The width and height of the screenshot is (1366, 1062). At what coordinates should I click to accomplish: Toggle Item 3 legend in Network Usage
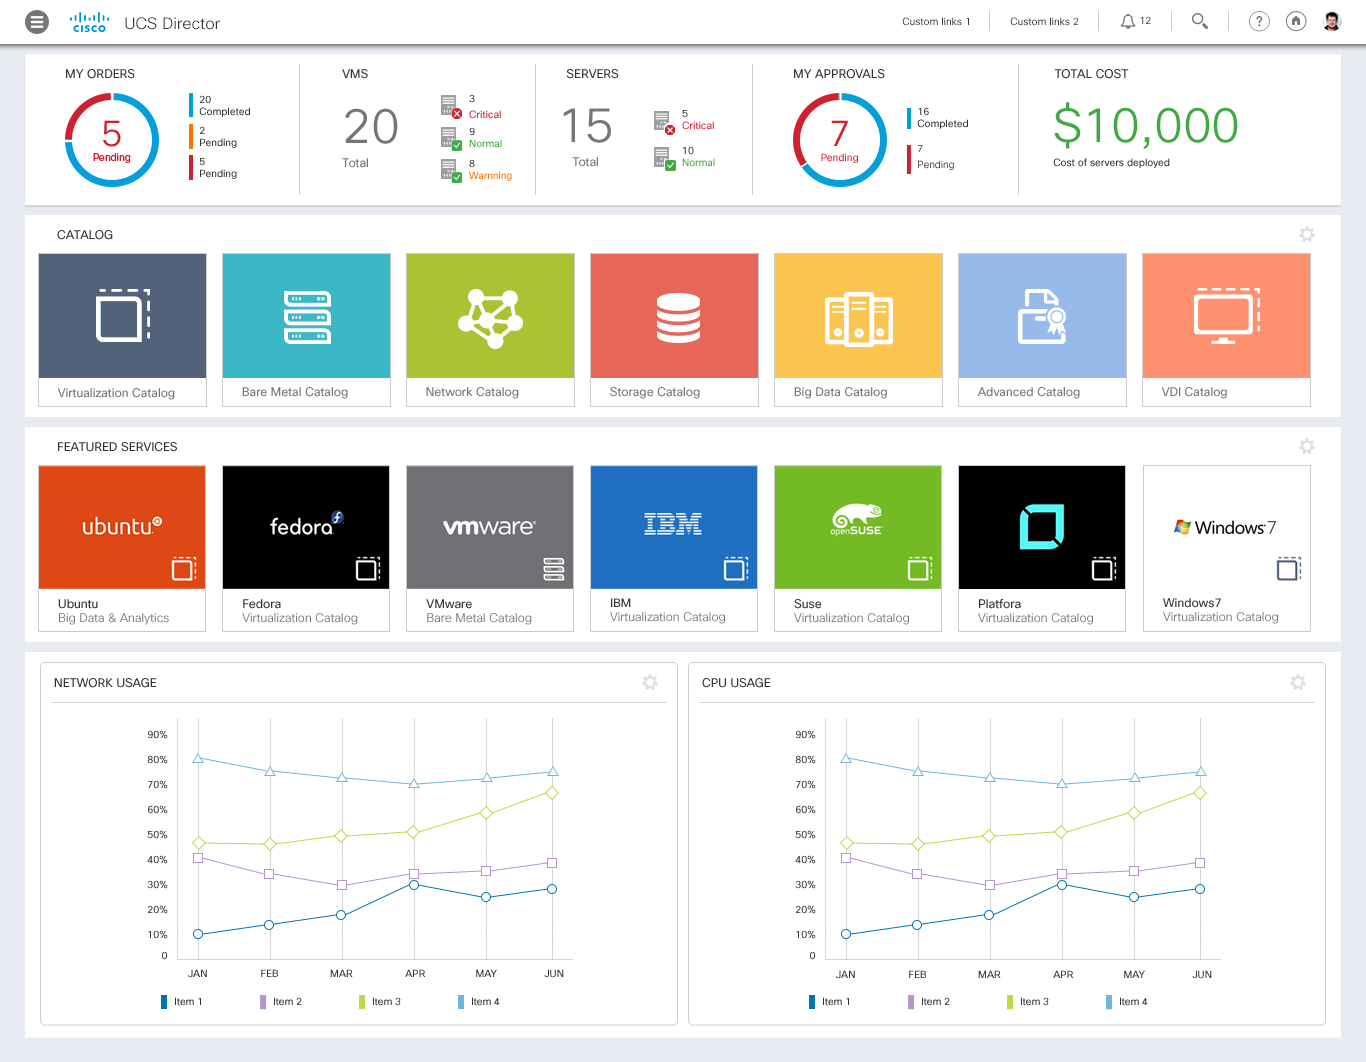tap(380, 1001)
